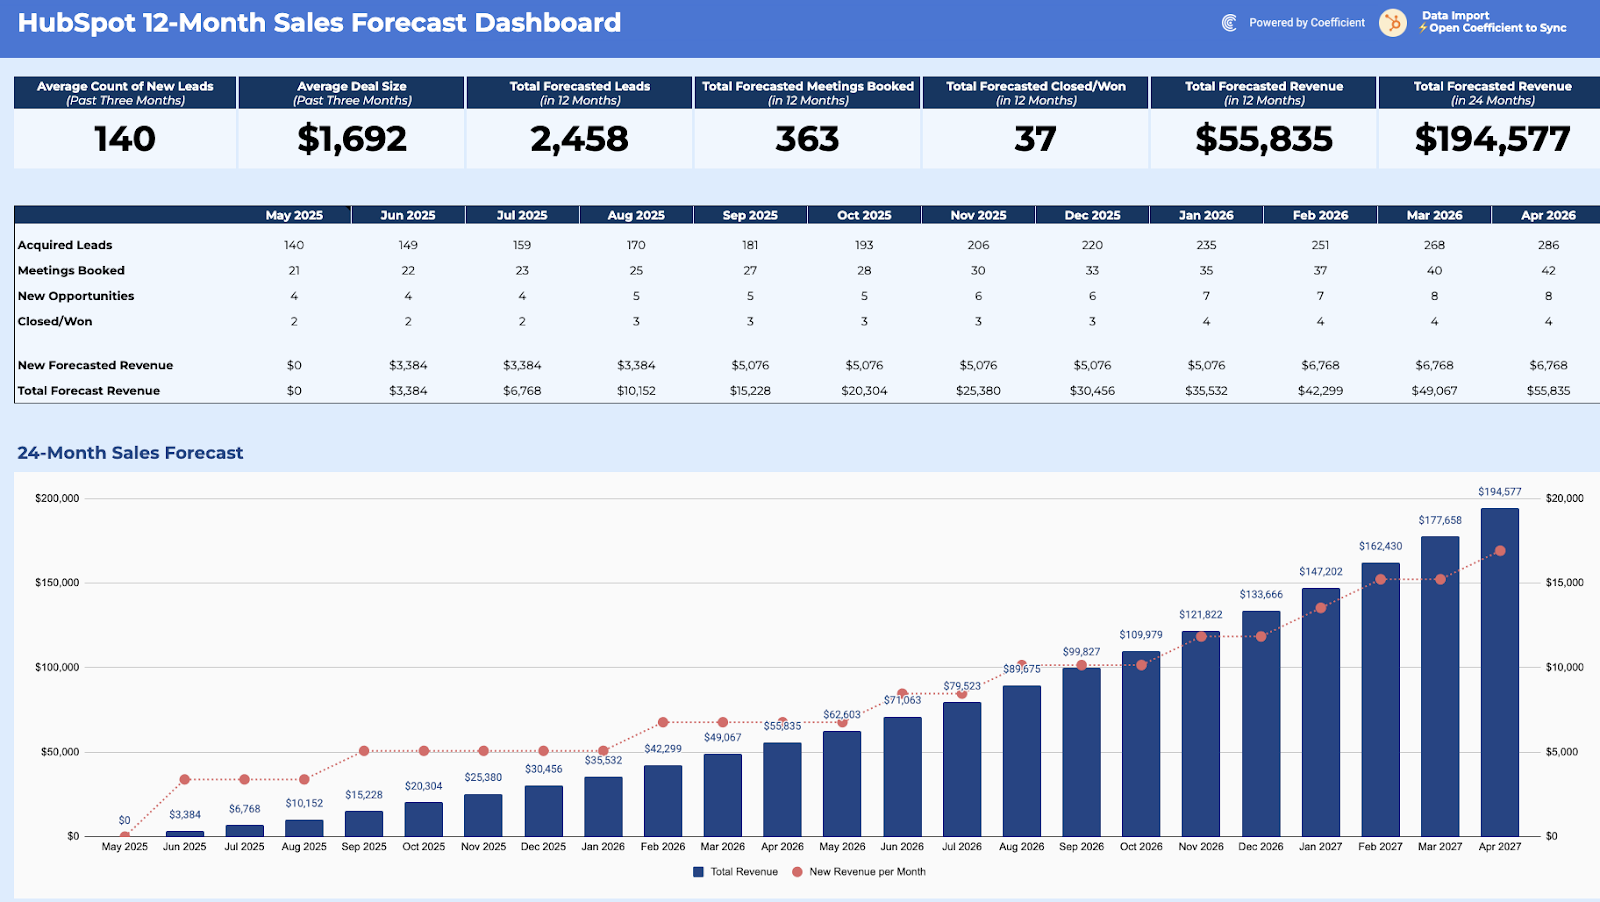Click the $133,666 bar data label
The width and height of the screenshot is (1600, 902).
(x=1261, y=594)
